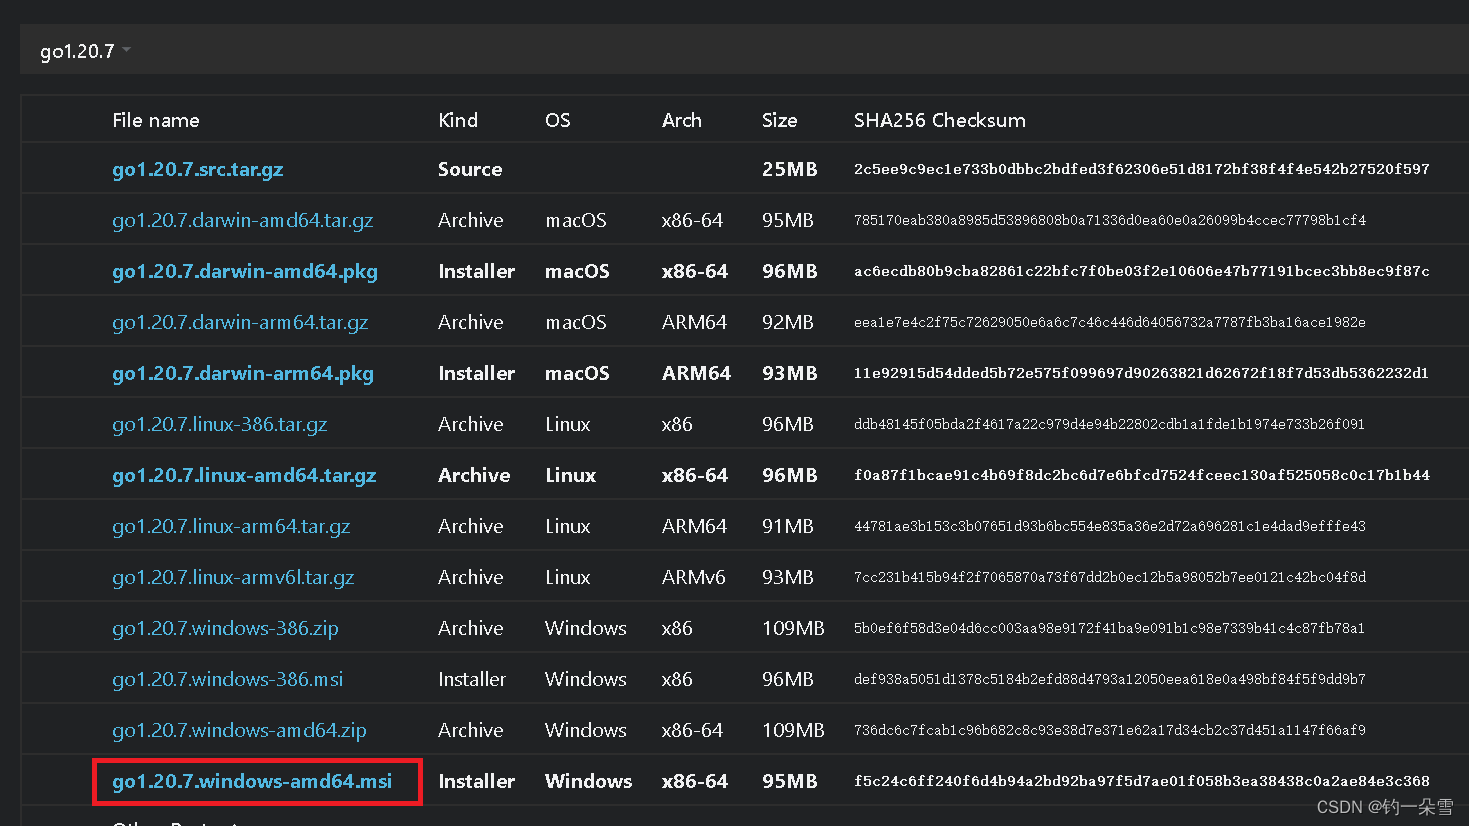Click 91MB in the linux-arm64 row

788,526
